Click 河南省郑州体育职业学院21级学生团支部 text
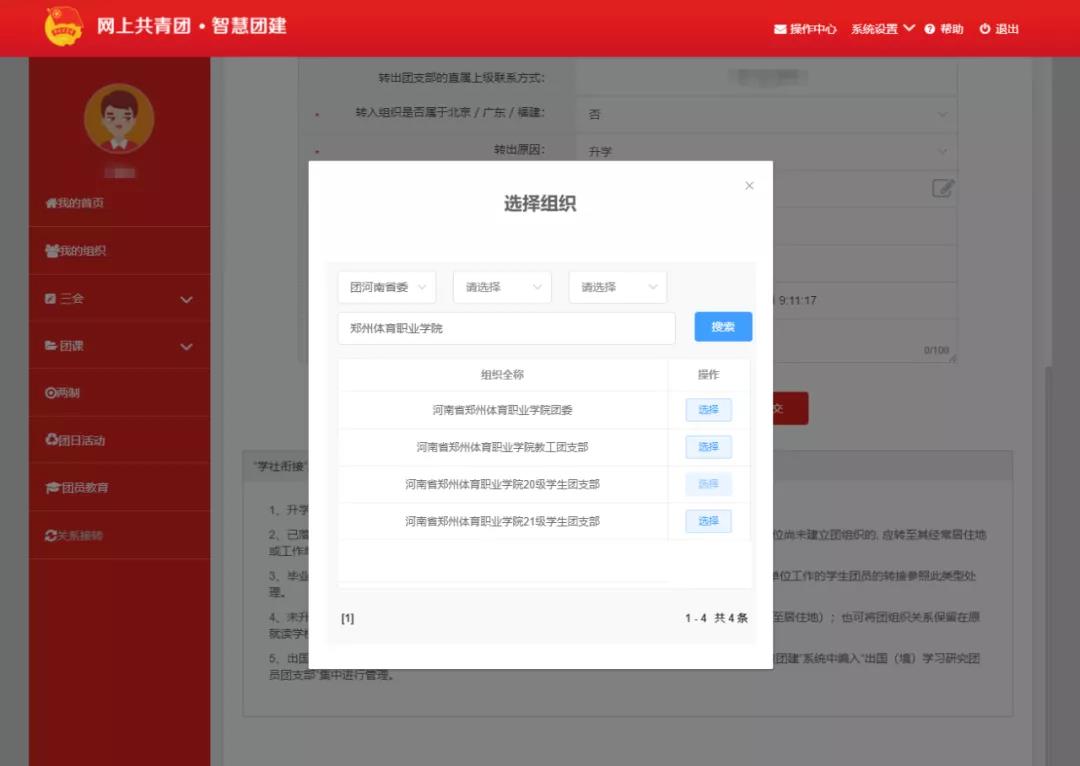Screen dimensions: 1080x766 point(502,521)
